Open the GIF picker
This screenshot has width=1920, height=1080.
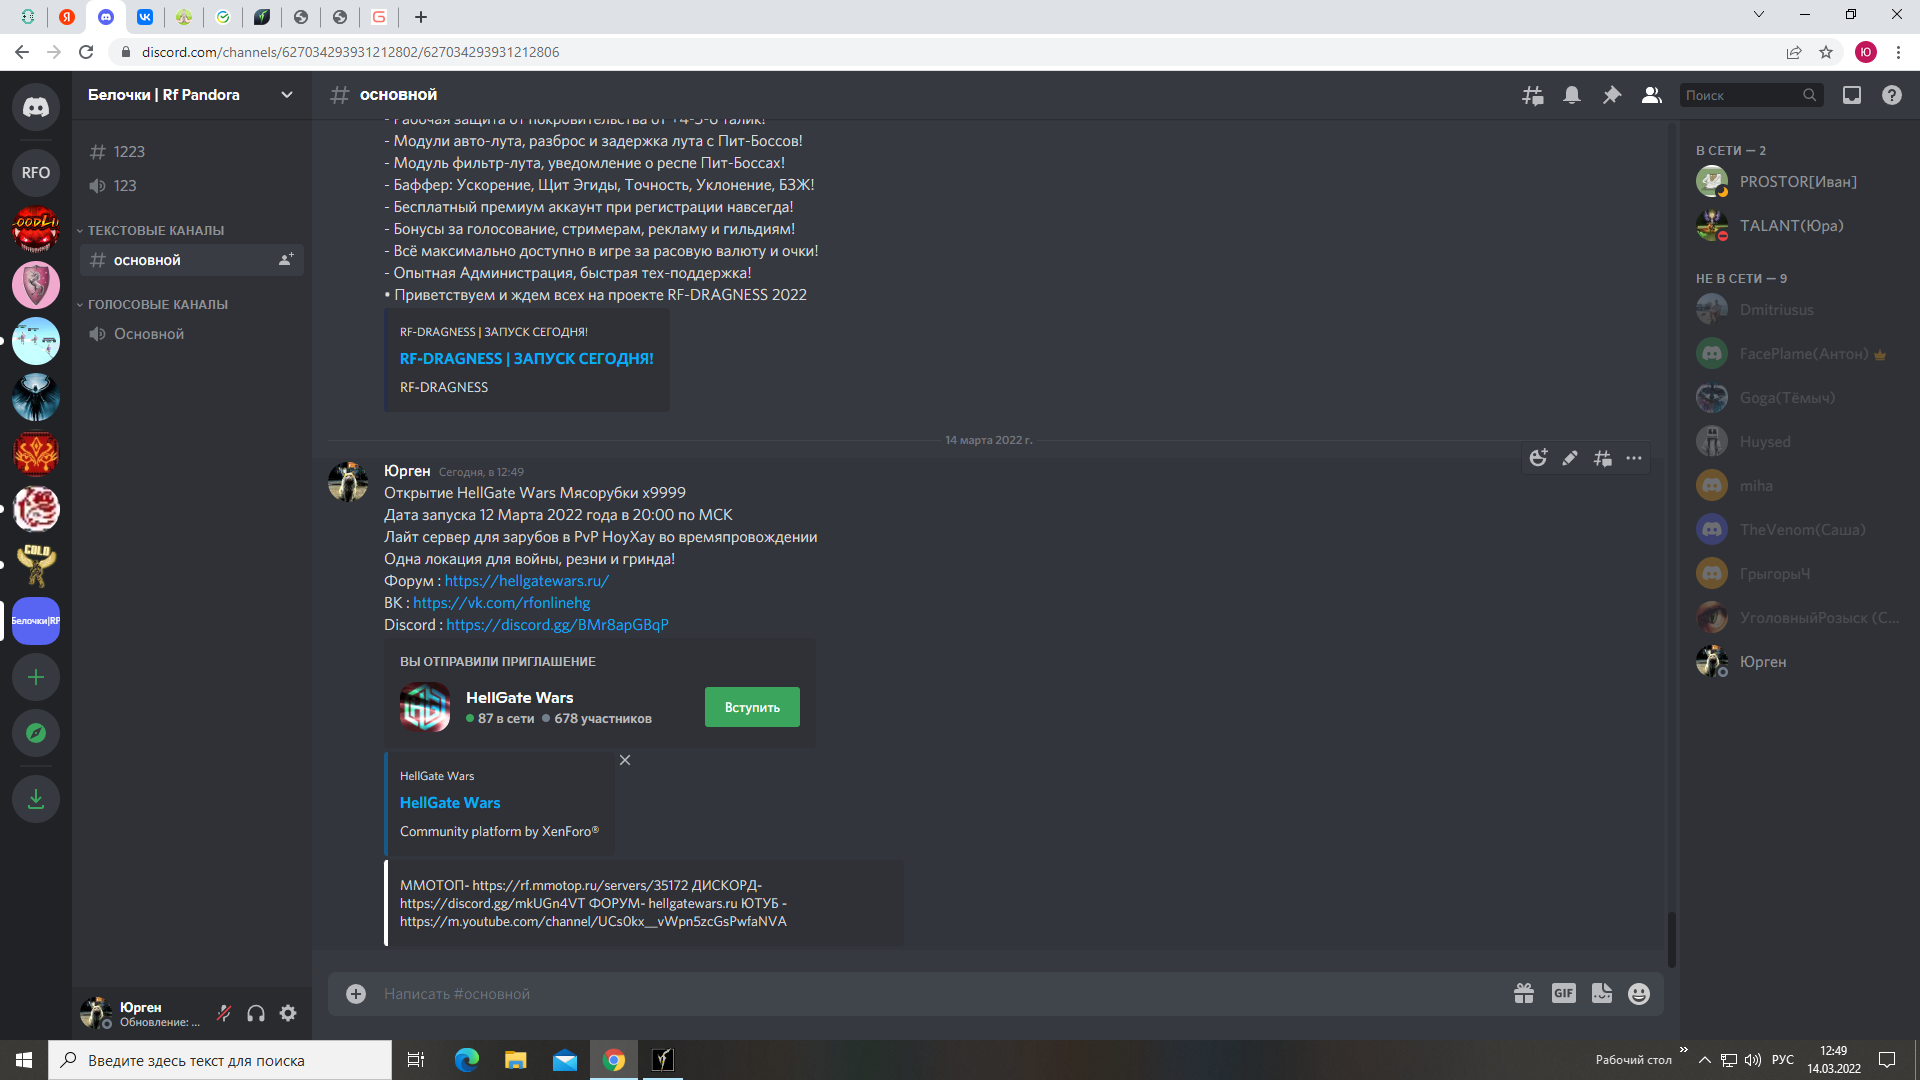1564,993
